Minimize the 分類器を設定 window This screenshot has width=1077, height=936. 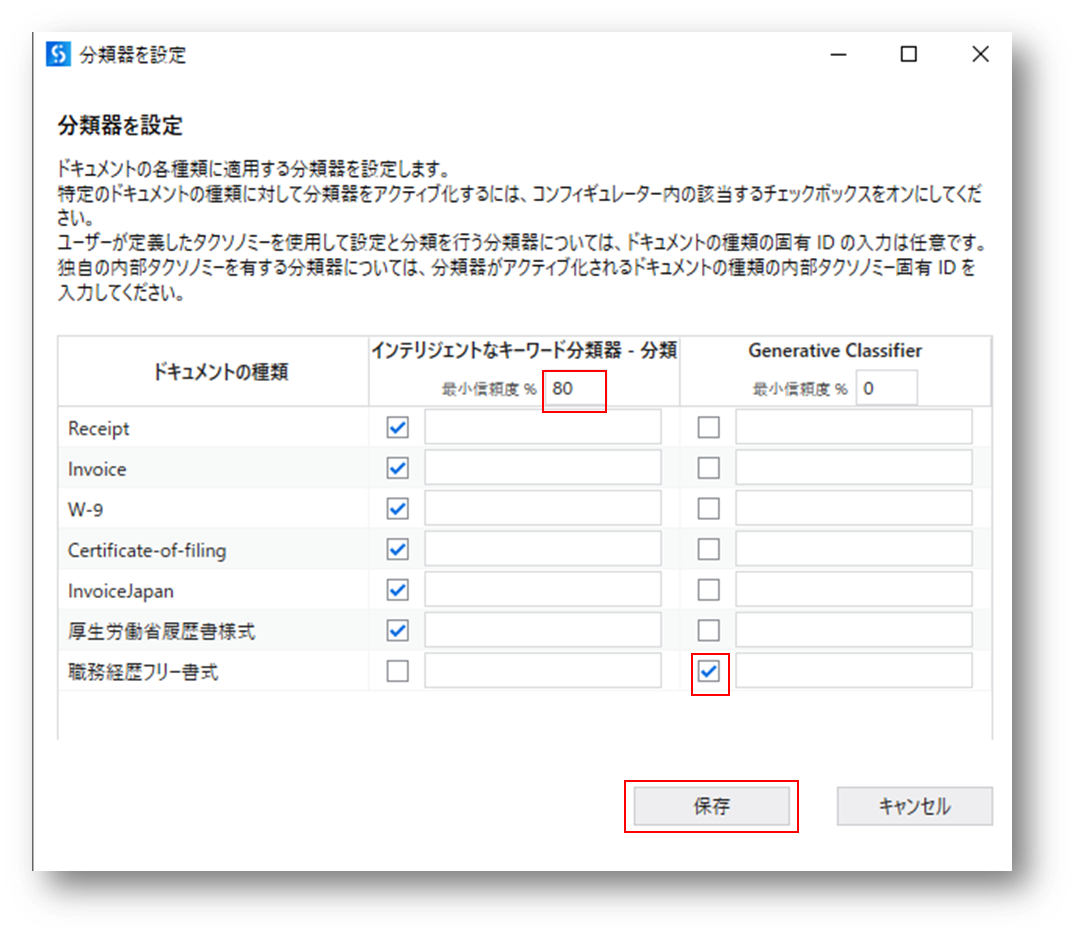coord(838,54)
